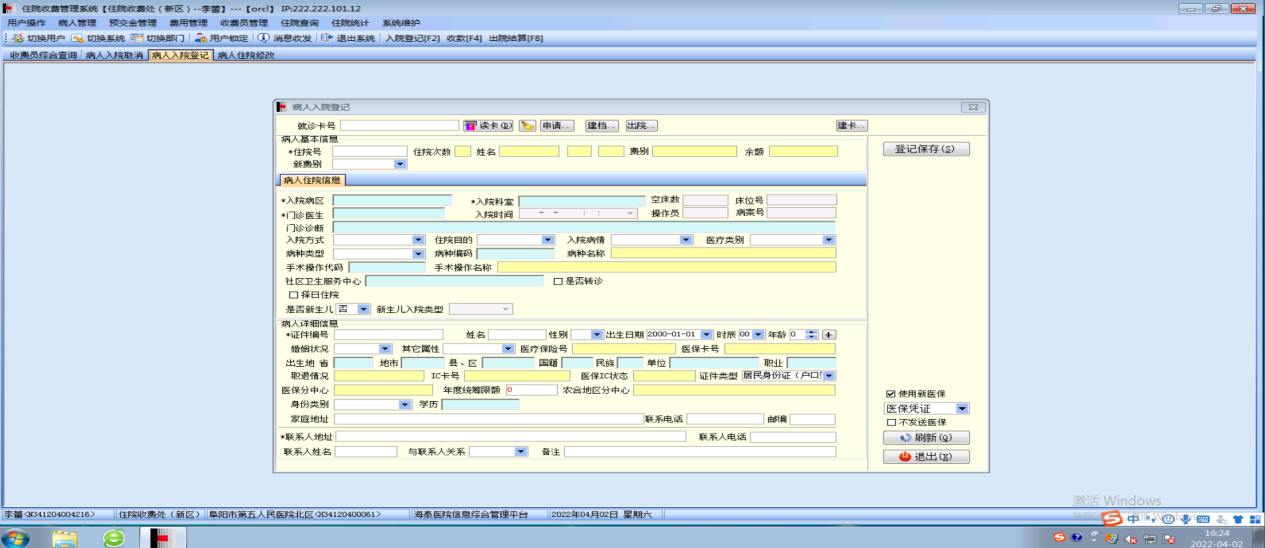Open the 住院查询 menu

click(299, 22)
